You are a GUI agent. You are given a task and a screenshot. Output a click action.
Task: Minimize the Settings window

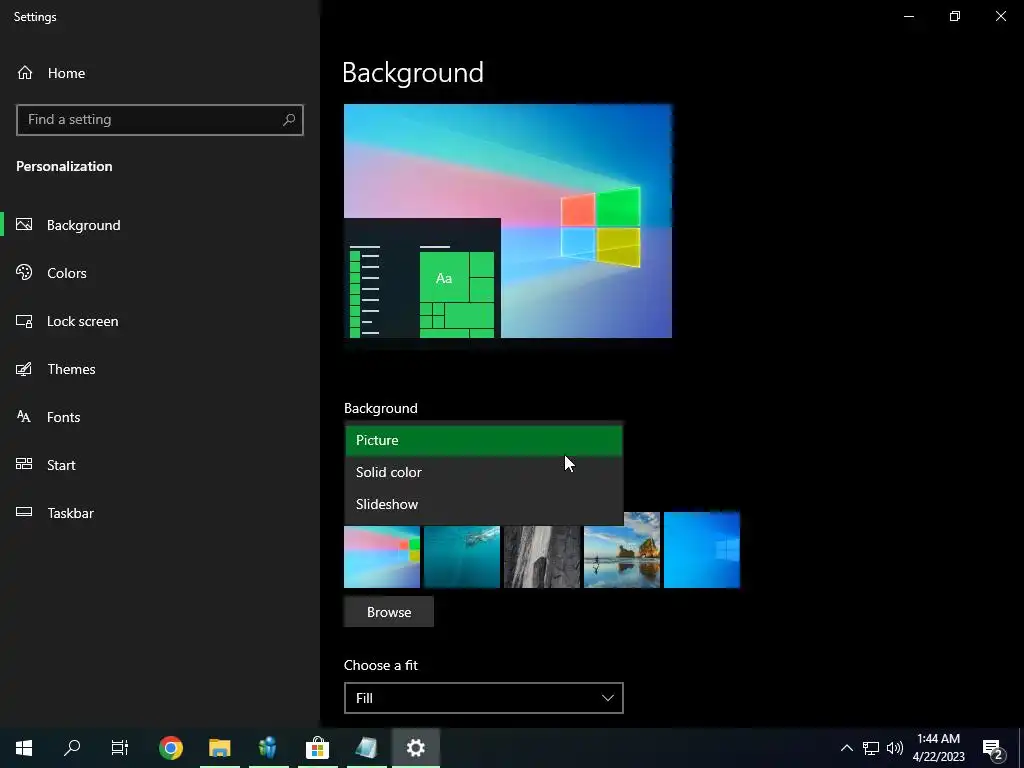(908, 16)
